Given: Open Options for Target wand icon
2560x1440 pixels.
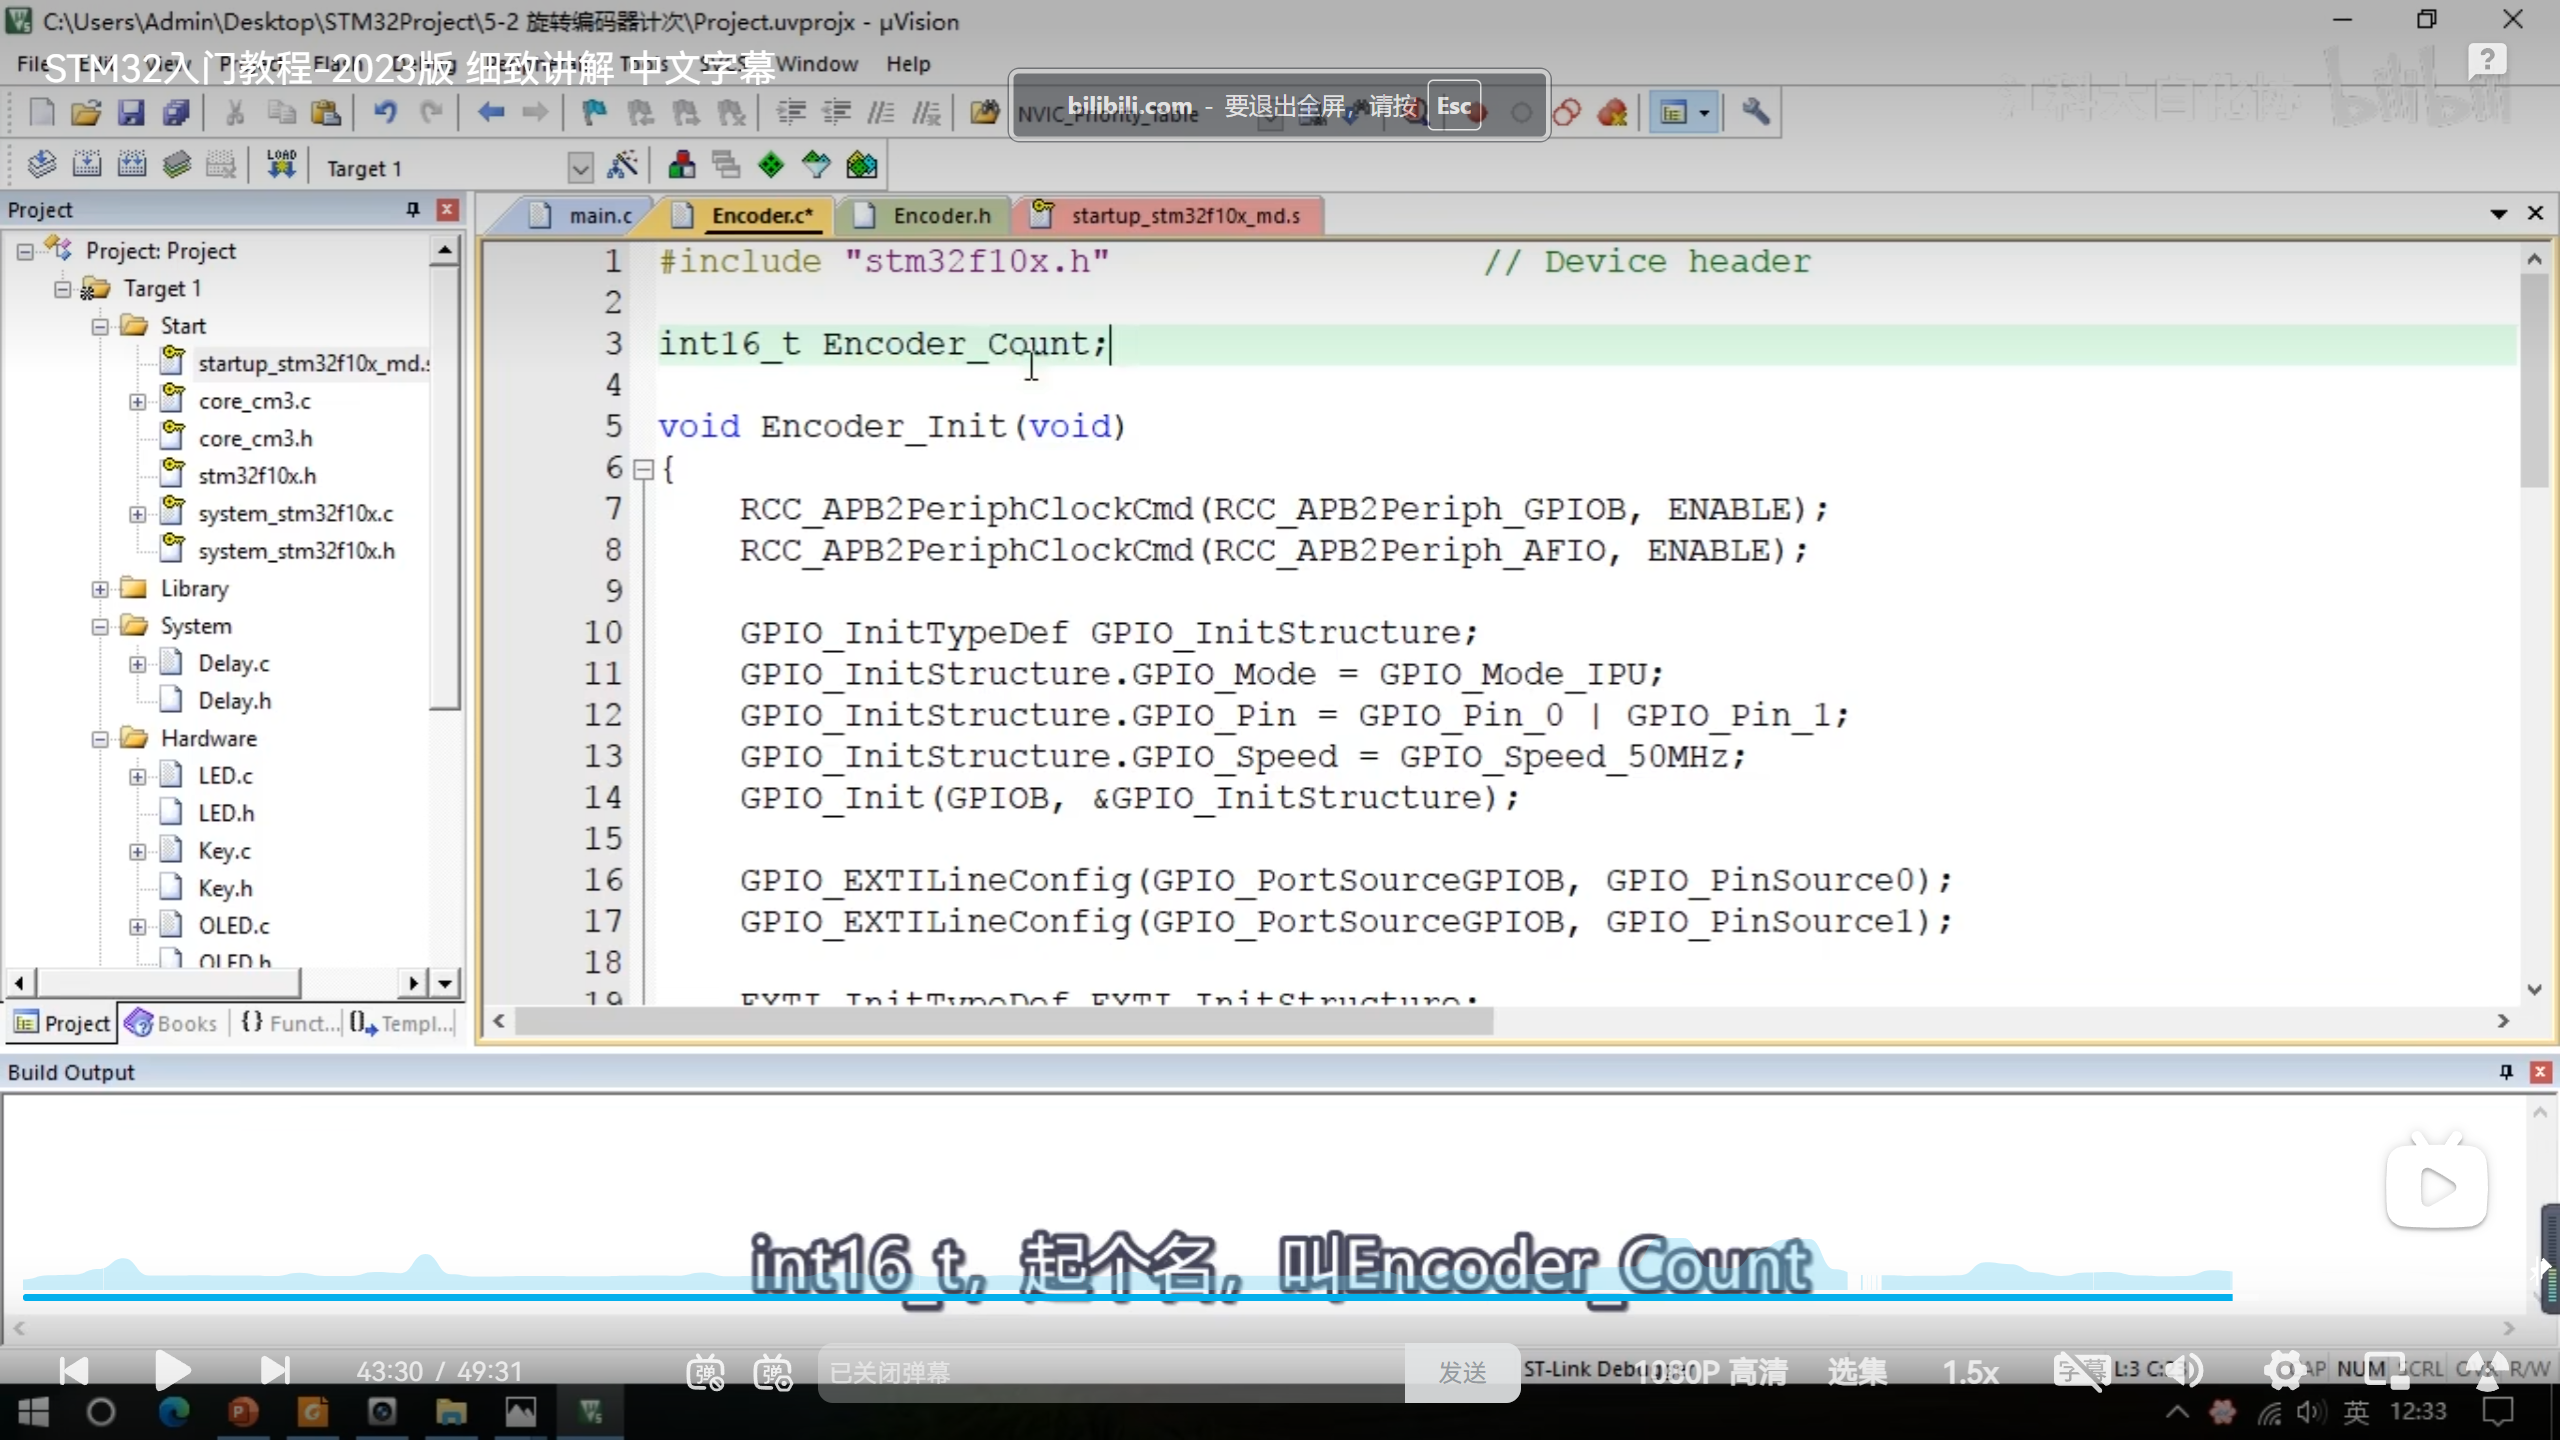Looking at the screenshot, I should point(622,165).
